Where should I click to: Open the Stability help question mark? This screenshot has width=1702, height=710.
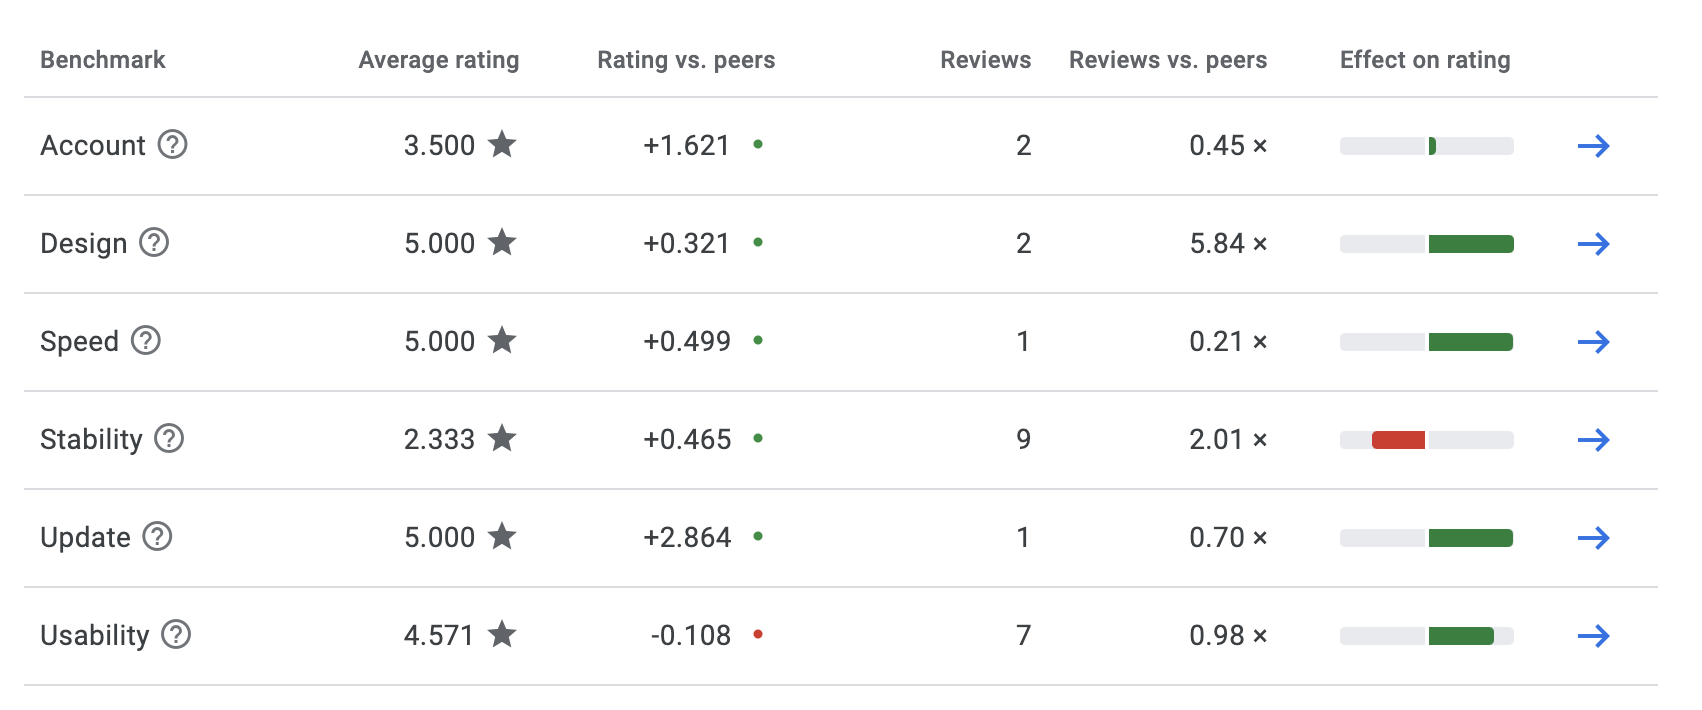(x=169, y=439)
